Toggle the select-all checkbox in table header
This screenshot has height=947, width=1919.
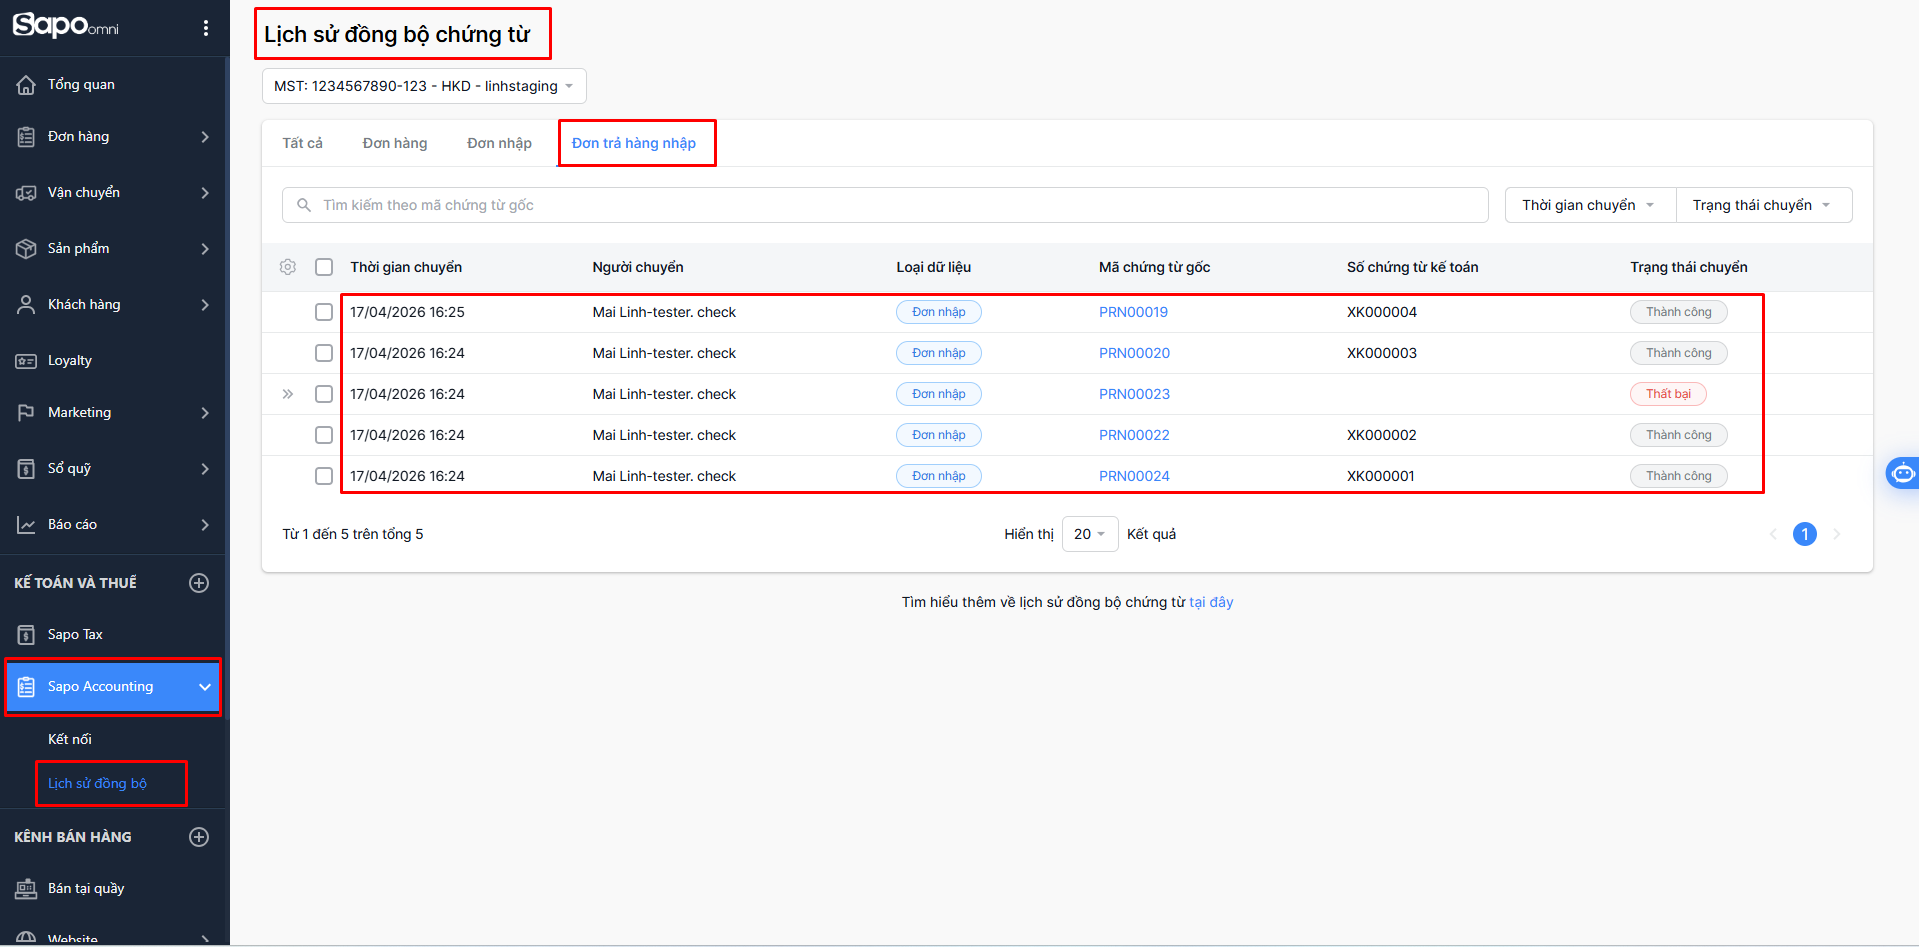tap(324, 267)
